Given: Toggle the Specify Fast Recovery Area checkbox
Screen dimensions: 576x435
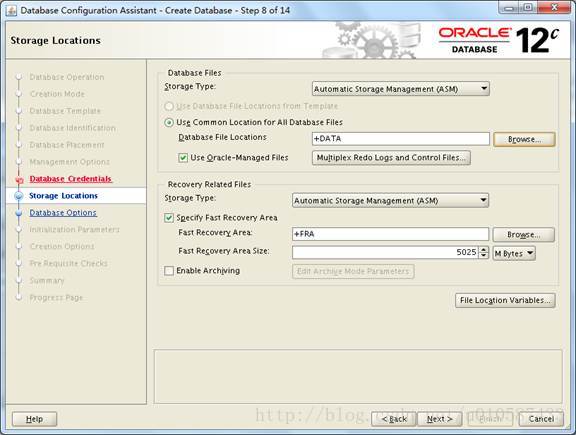Looking at the screenshot, I should 169,218.
